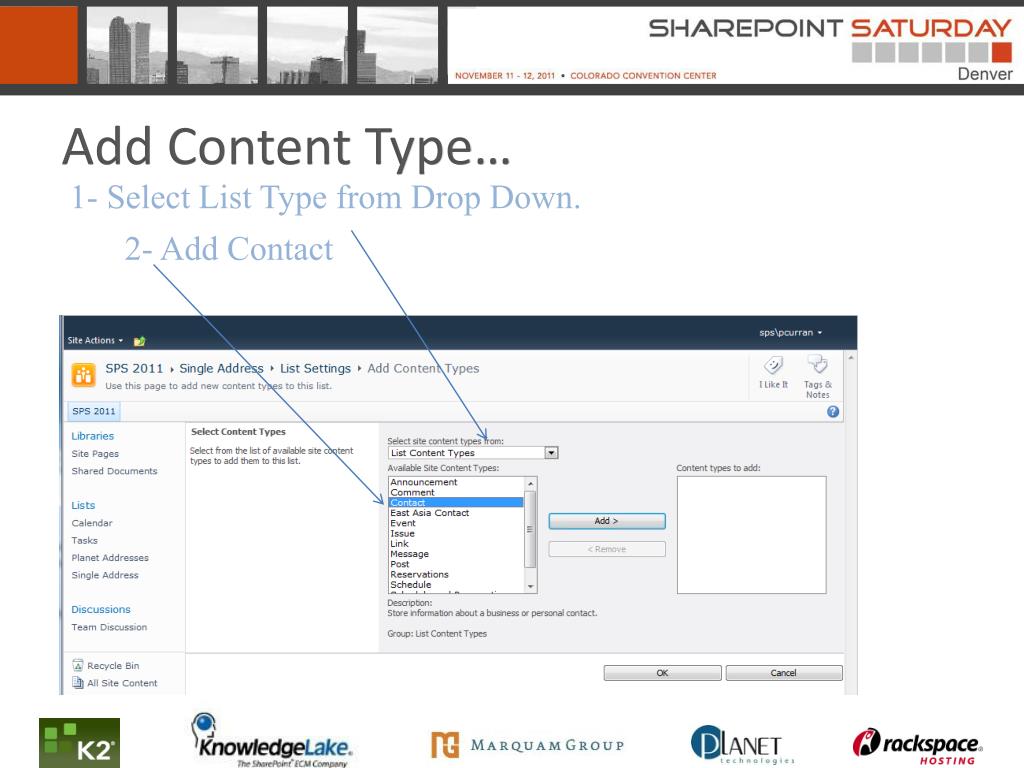
Task: Open the Site Actions menu
Action: (95, 340)
